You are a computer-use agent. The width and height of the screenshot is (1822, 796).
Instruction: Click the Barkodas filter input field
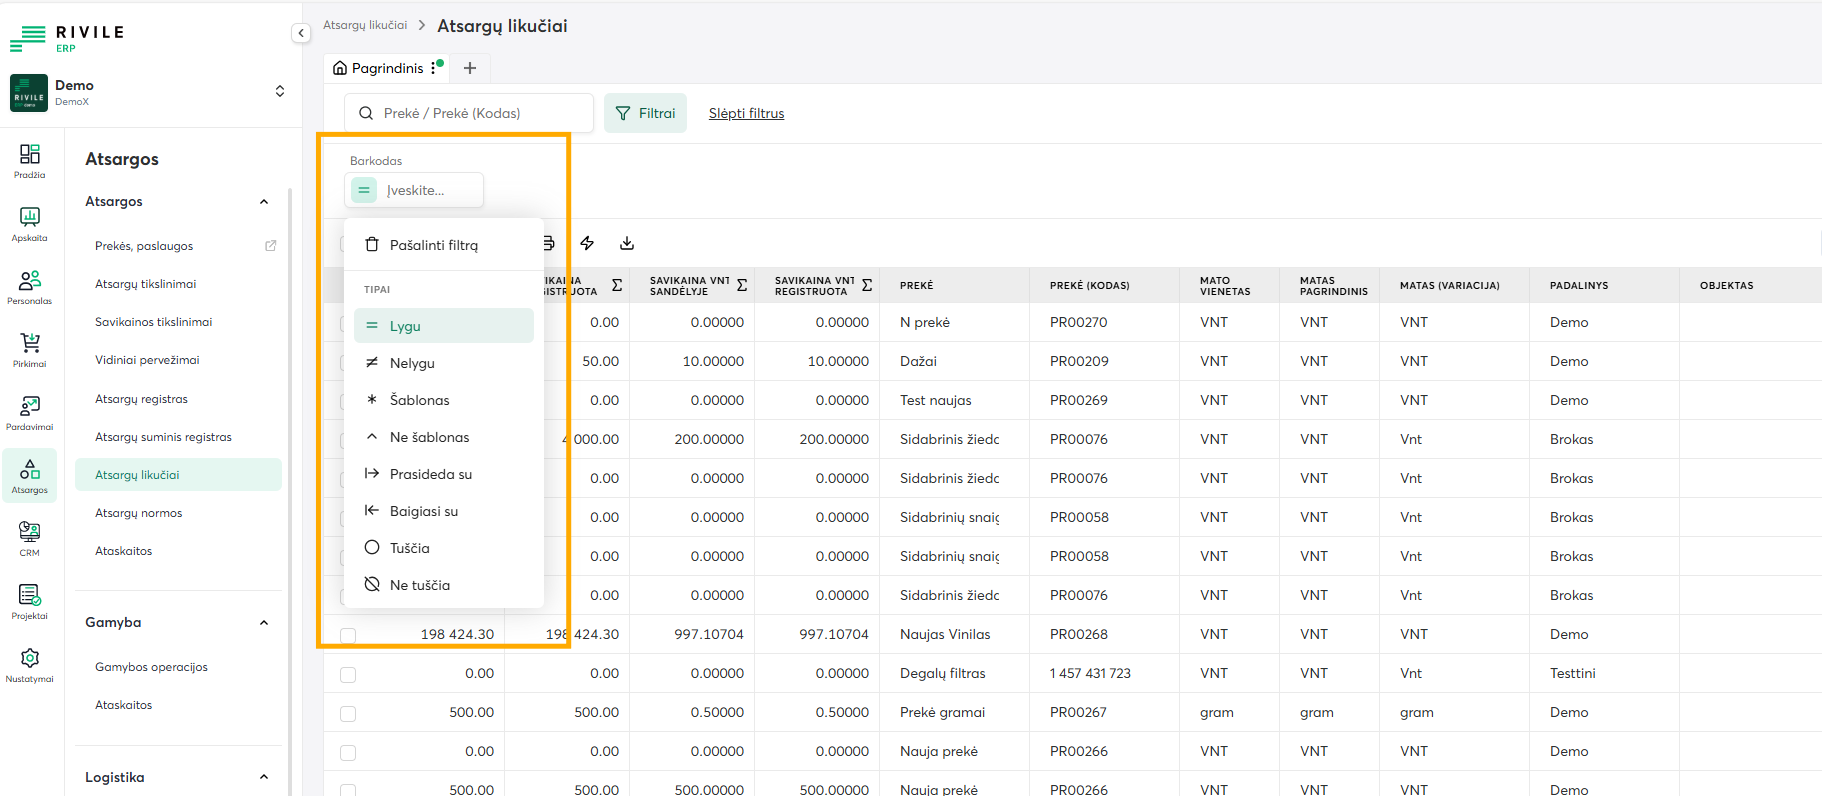pyautogui.click(x=430, y=190)
